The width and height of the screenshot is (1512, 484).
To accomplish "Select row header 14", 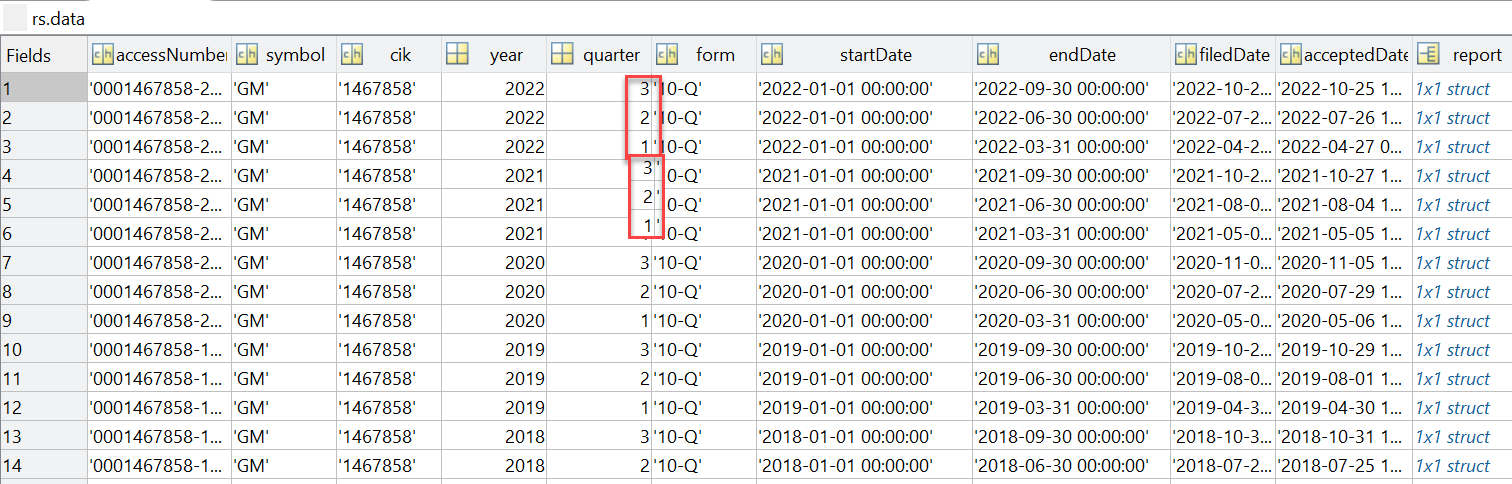I will click(x=43, y=465).
